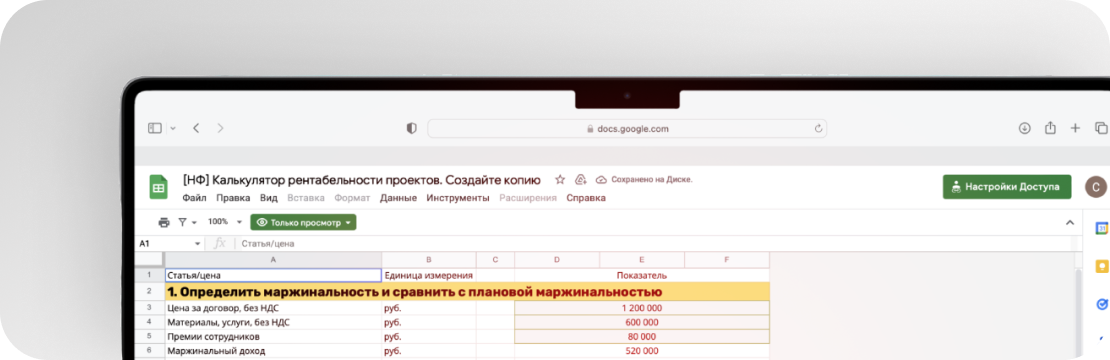Click Сохранено на Диске status text

651,180
